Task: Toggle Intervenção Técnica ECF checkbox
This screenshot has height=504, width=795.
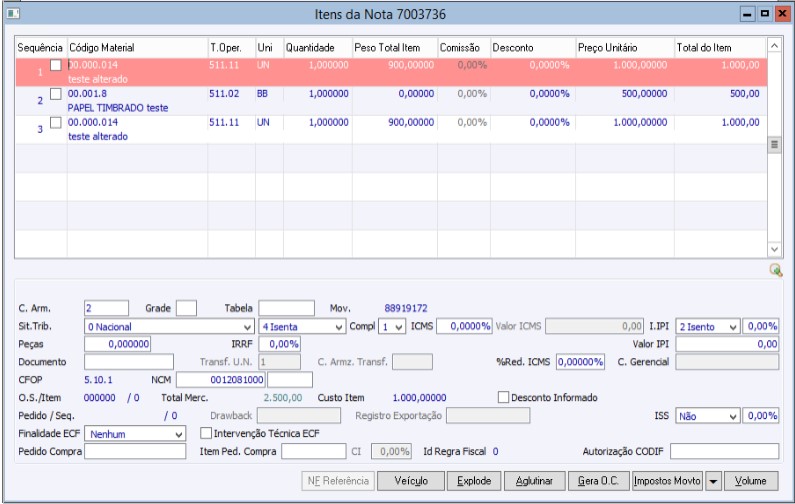Action: click(x=206, y=434)
